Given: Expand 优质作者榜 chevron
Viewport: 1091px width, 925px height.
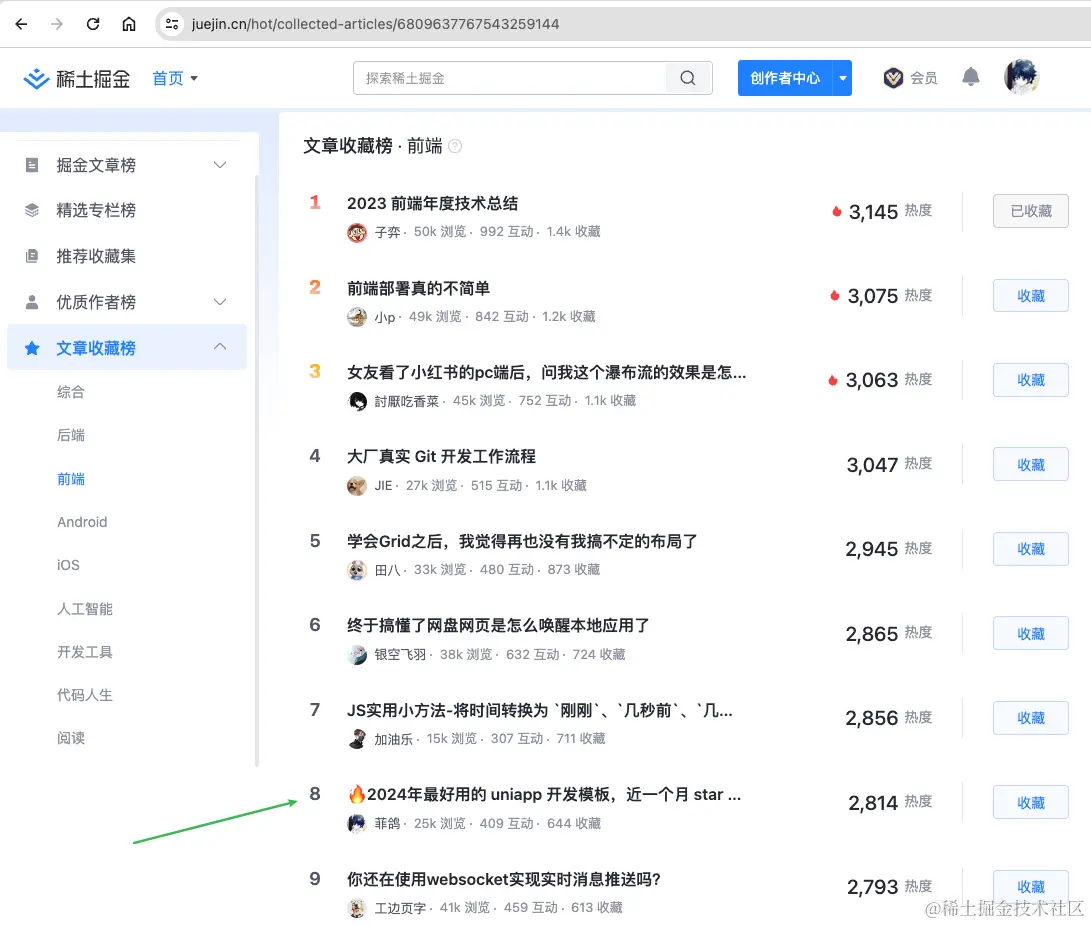Looking at the screenshot, I should click(220, 302).
